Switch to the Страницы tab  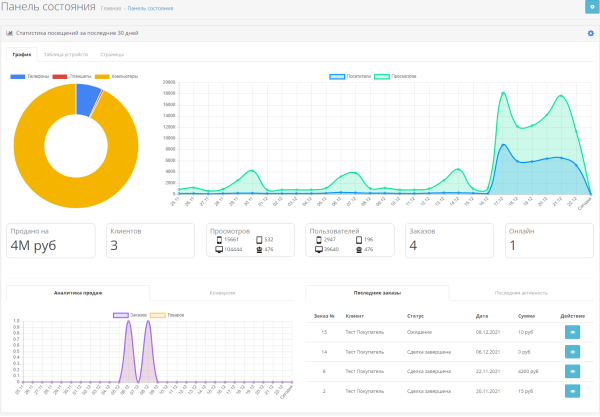112,54
